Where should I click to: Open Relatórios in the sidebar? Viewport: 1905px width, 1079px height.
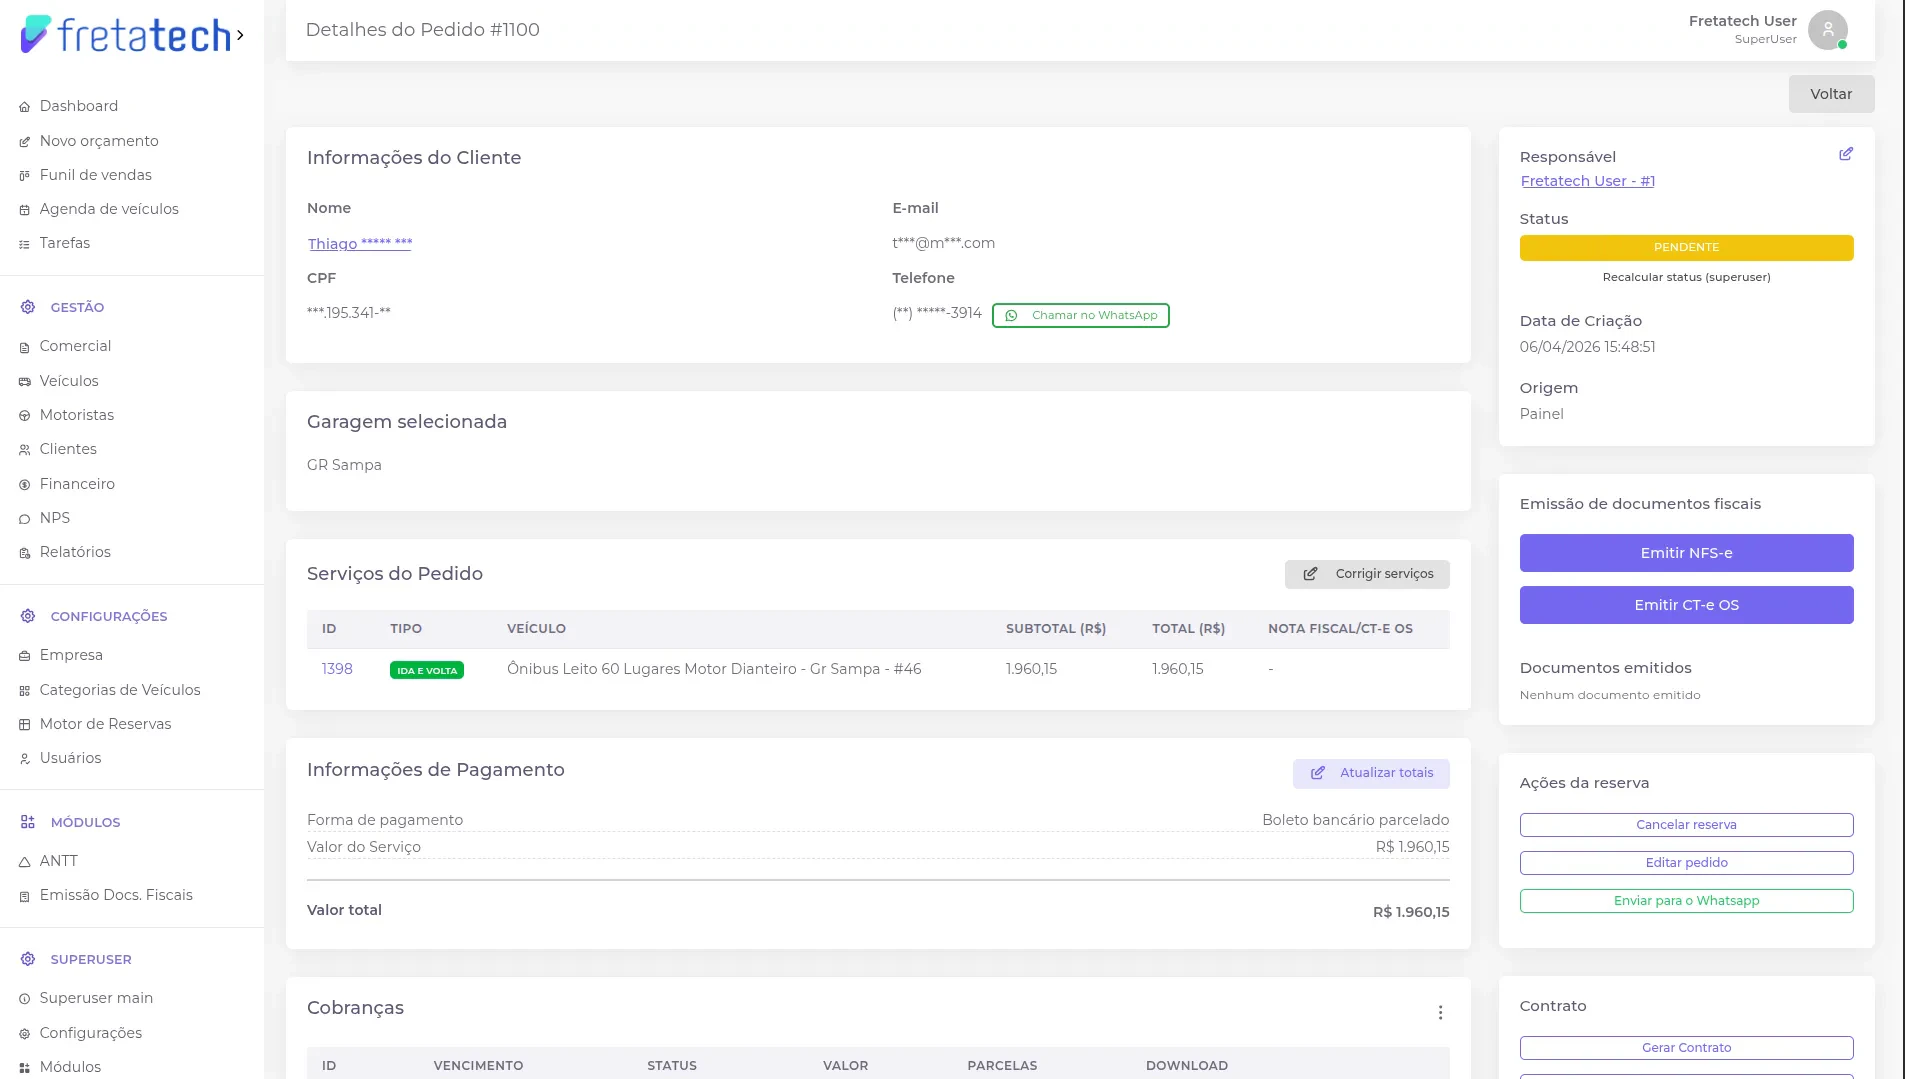(75, 552)
